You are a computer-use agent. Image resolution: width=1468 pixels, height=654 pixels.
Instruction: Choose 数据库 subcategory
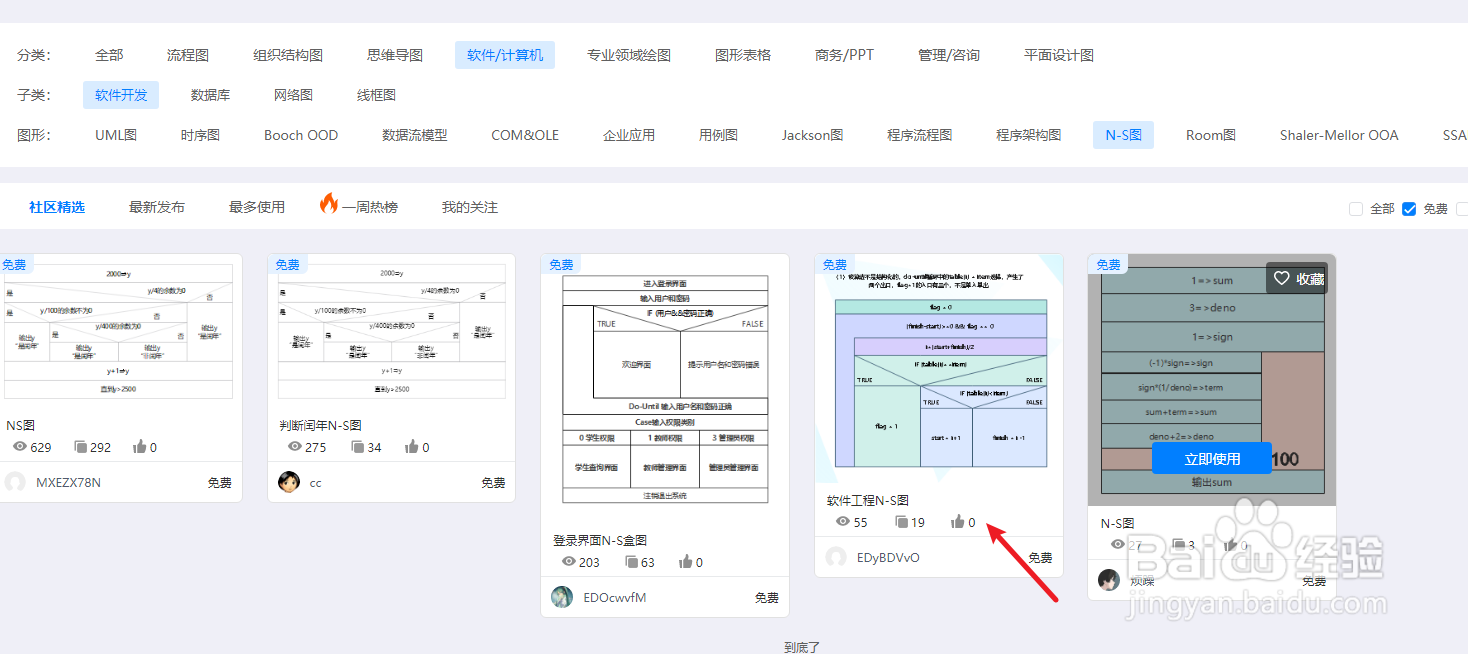point(211,95)
